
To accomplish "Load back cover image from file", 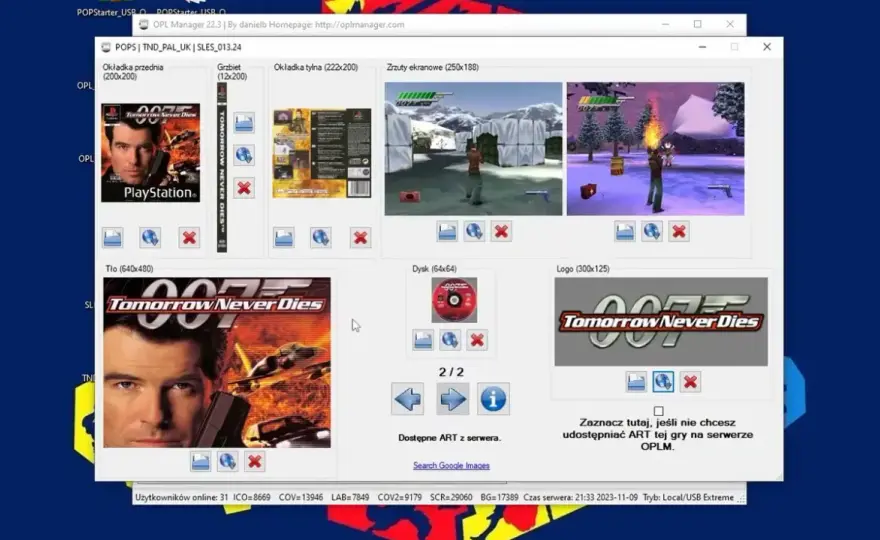I will pos(283,237).
